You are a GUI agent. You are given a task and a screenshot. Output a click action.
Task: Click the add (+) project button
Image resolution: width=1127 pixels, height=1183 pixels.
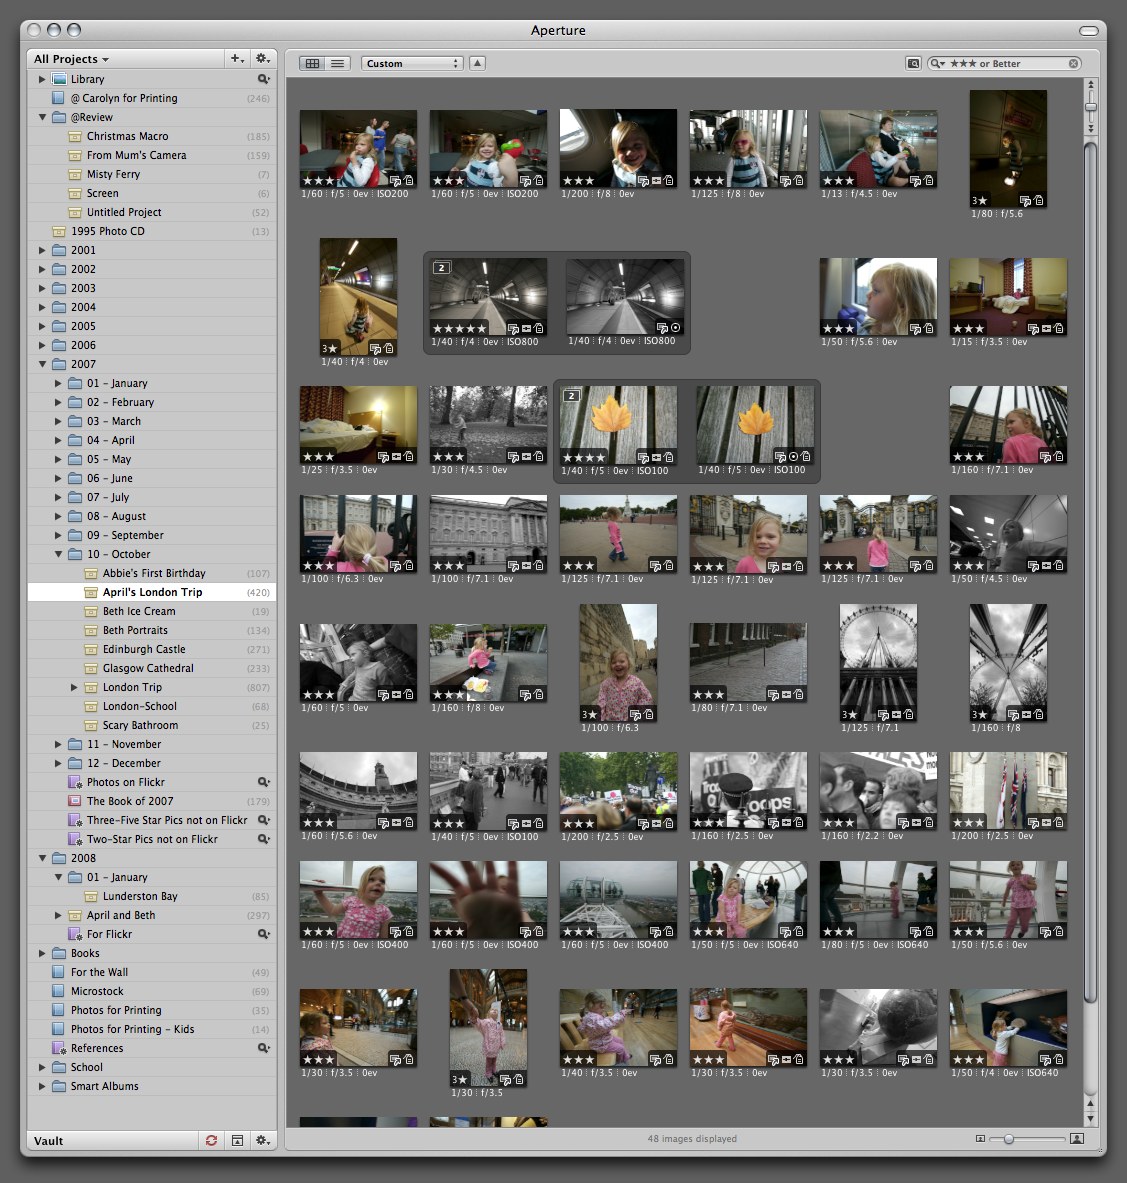pos(237,59)
